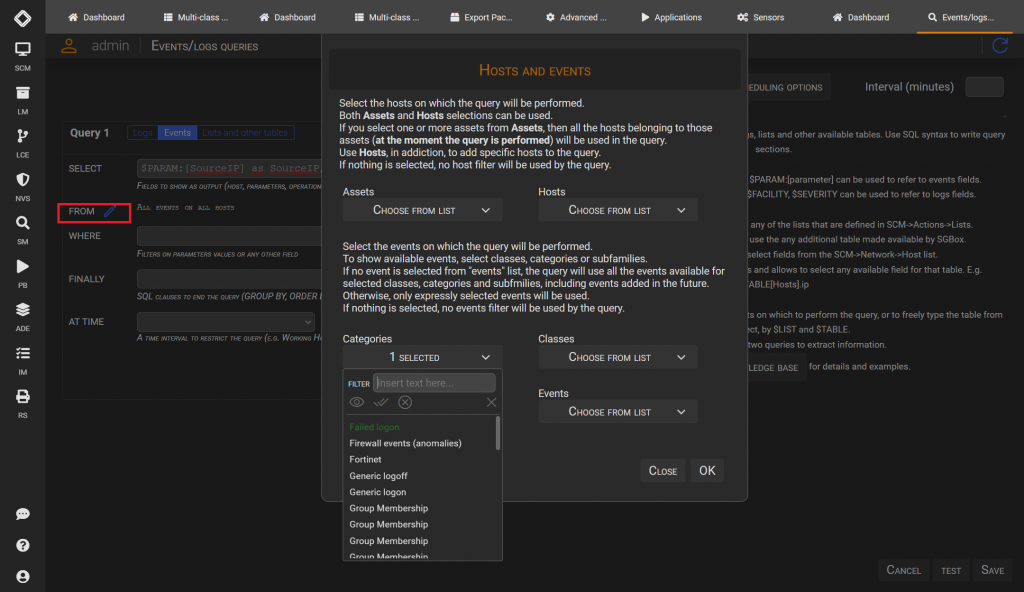The width and height of the screenshot is (1024, 592).
Task: Click the pencil edit icon next to FROM
Action: [x=110, y=211]
